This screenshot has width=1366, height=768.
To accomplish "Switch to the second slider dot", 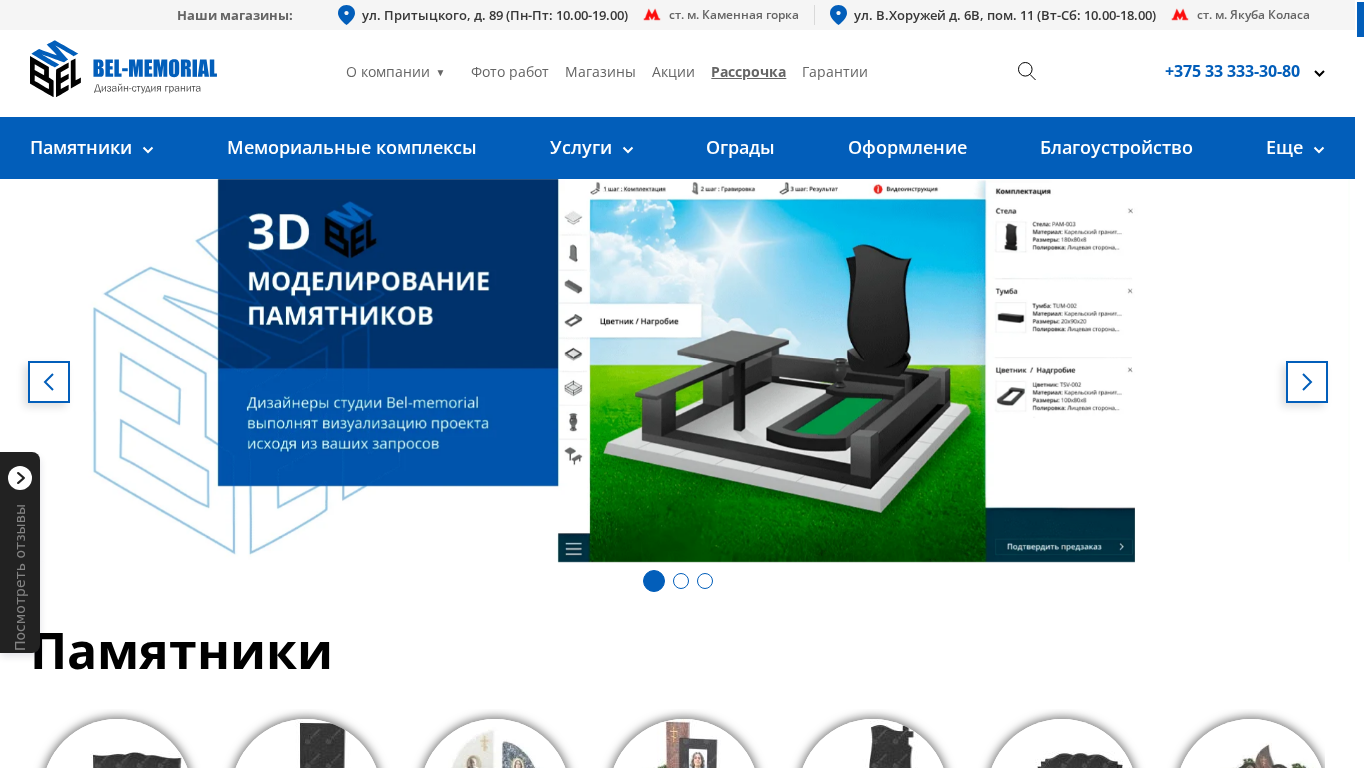I will tap(681, 581).
